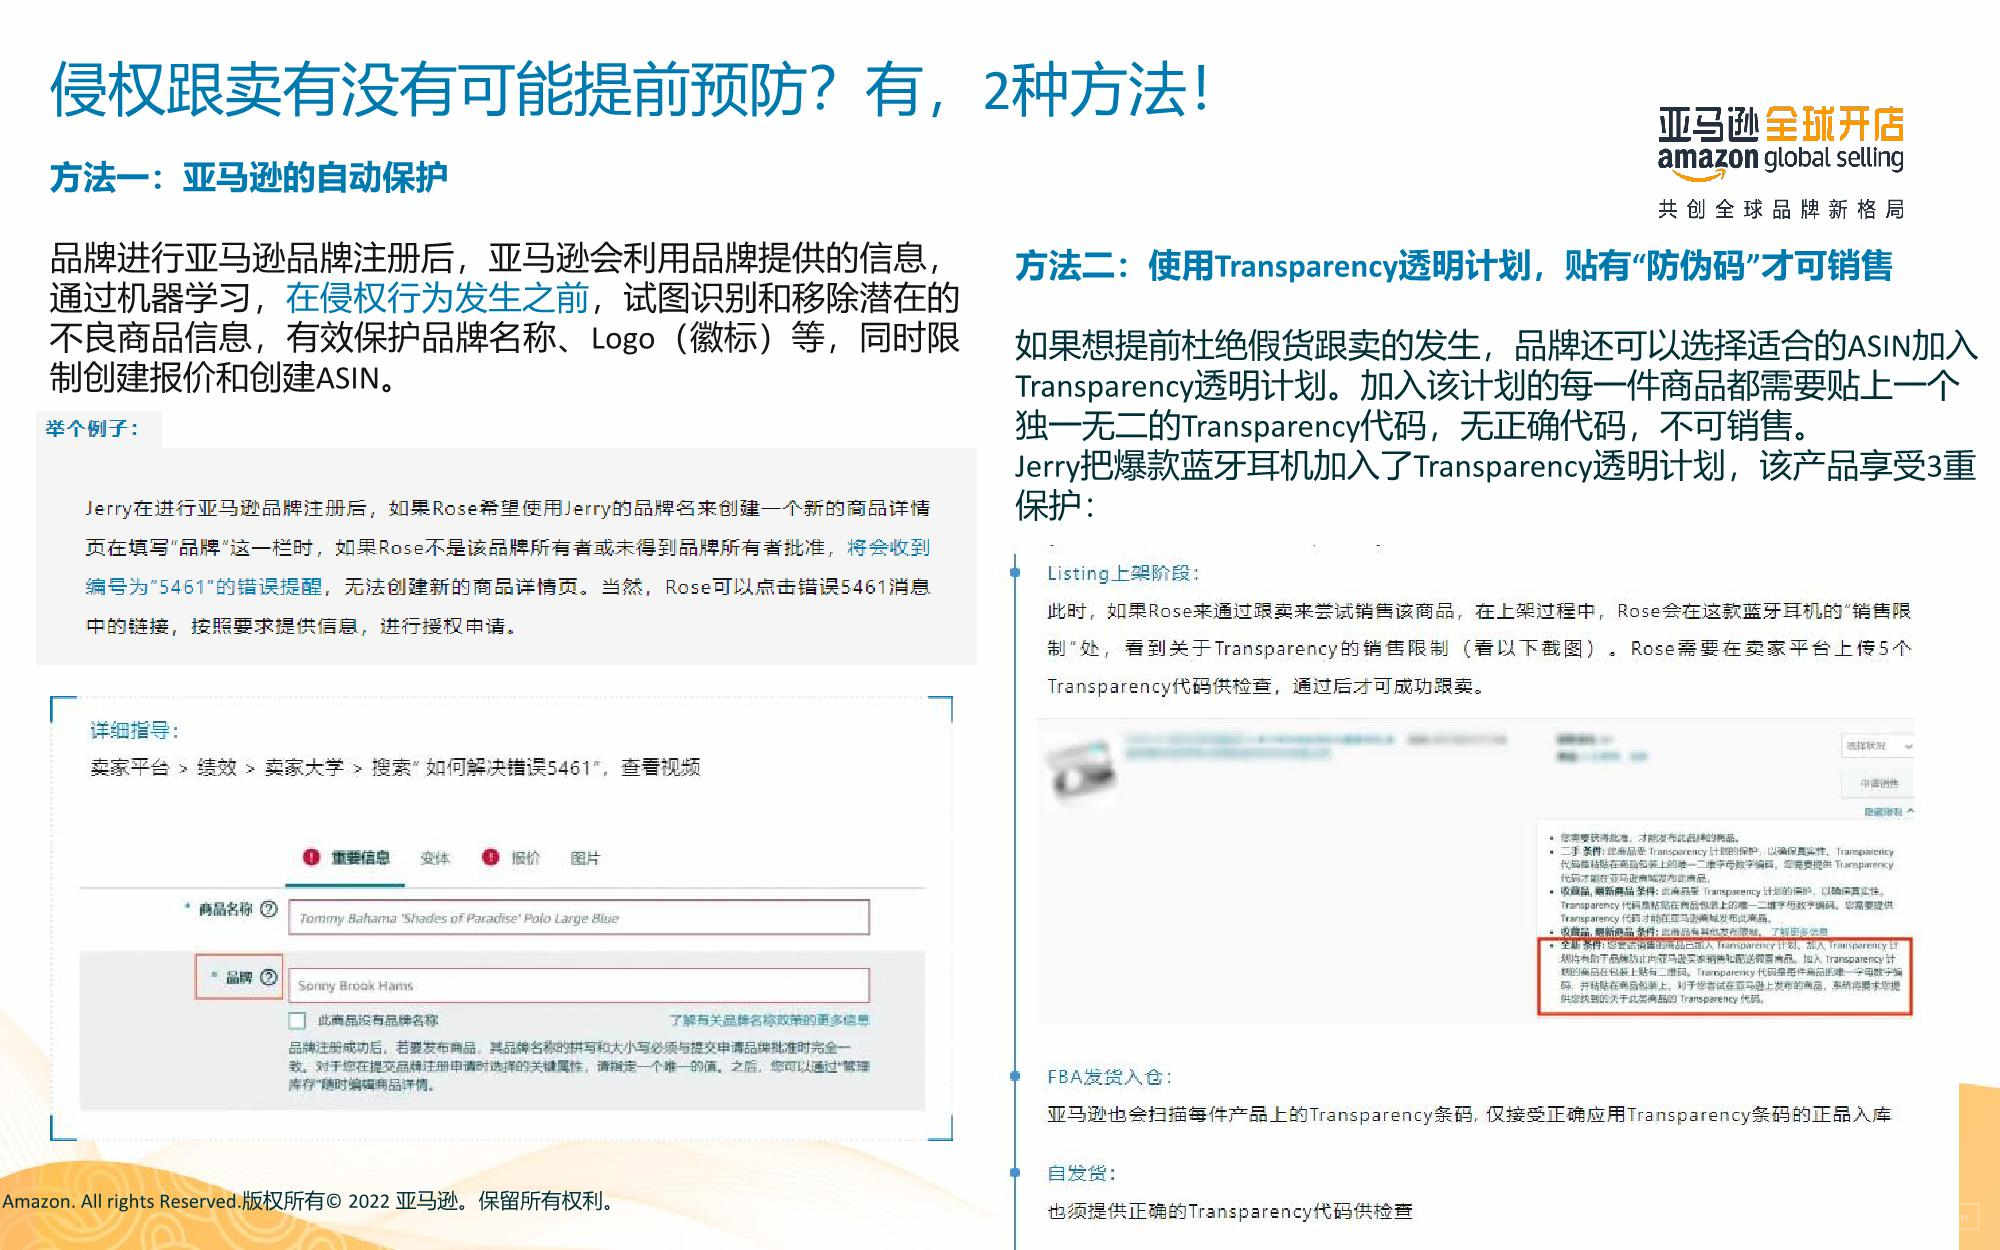Screen dimensions: 2000x1250
Task: Click the 自发货： stage label
Action: tap(1081, 1173)
